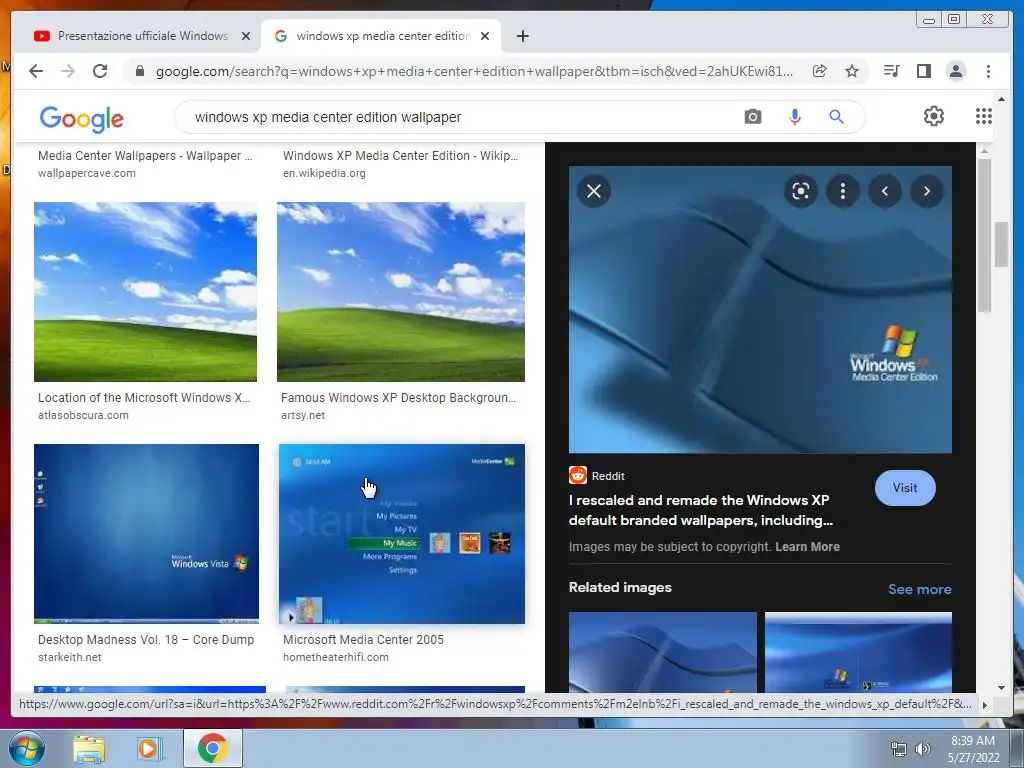Search by image using camera icon

pos(752,117)
